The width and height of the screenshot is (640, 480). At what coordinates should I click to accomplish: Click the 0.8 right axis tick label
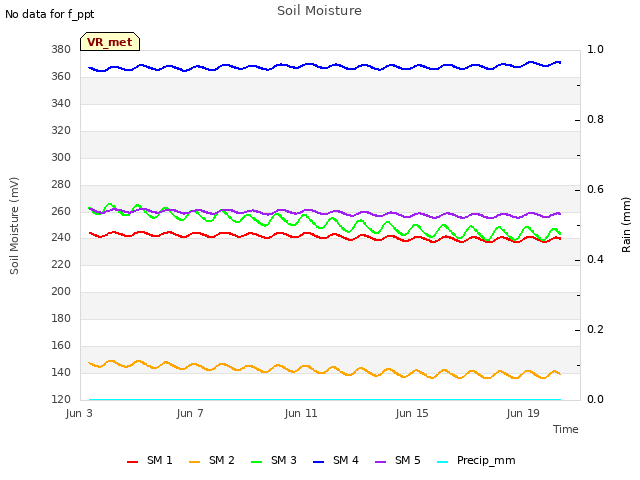click(595, 120)
